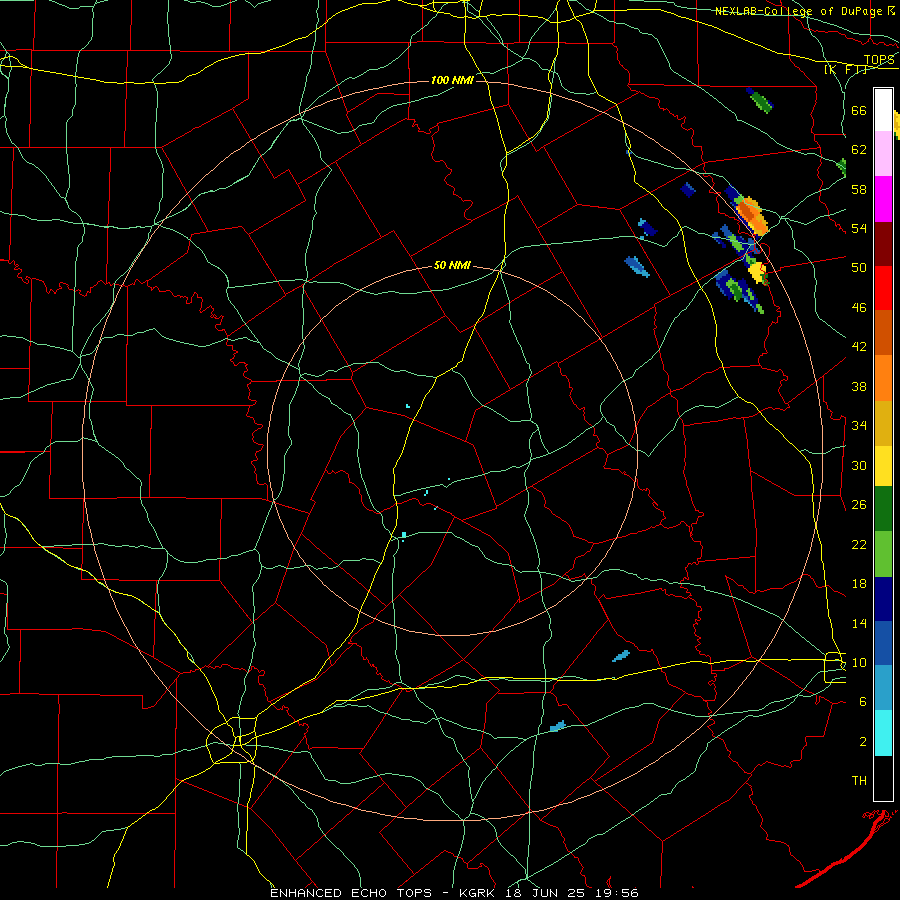The height and width of the screenshot is (900, 900).
Task: Pick the bright red legend swatch
Action: coord(883,288)
